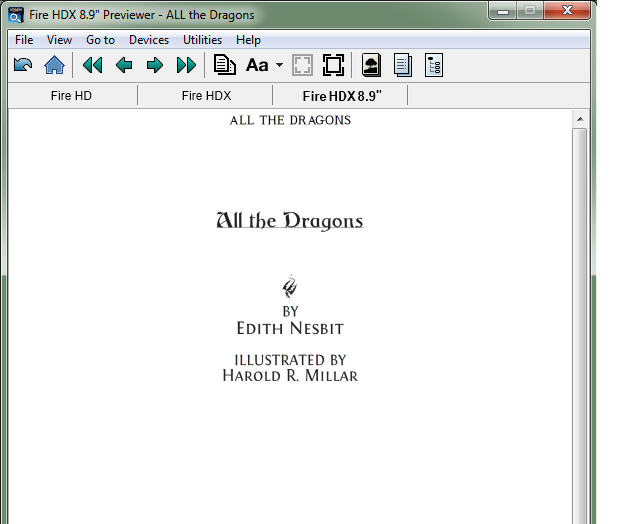Screen dimensions: 624x524
Task: Open the table of contents list icon
Action: (x=434, y=65)
